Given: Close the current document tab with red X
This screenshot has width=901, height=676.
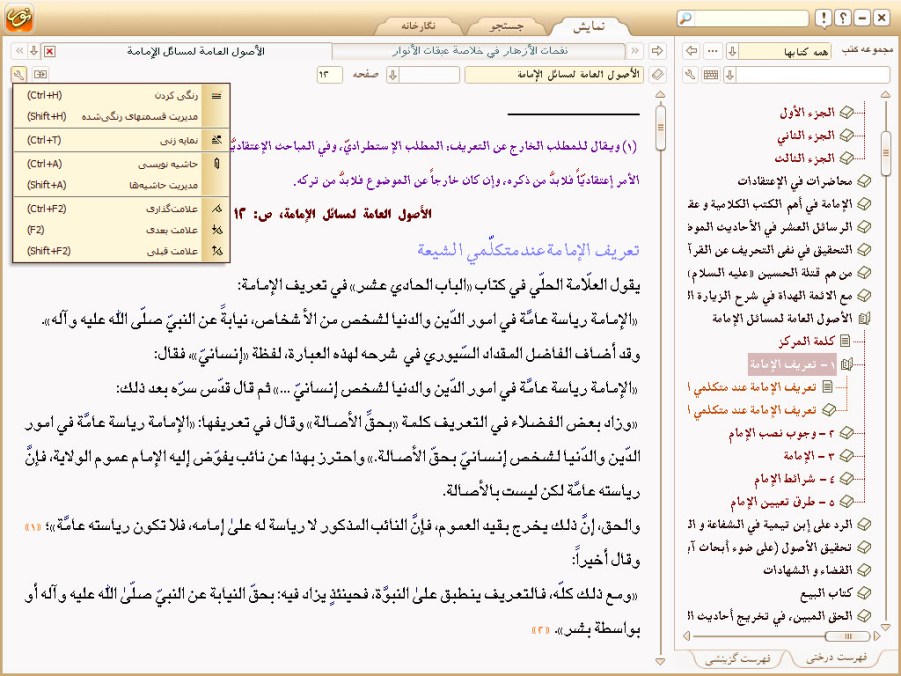Looking at the screenshot, I should pos(50,52).
